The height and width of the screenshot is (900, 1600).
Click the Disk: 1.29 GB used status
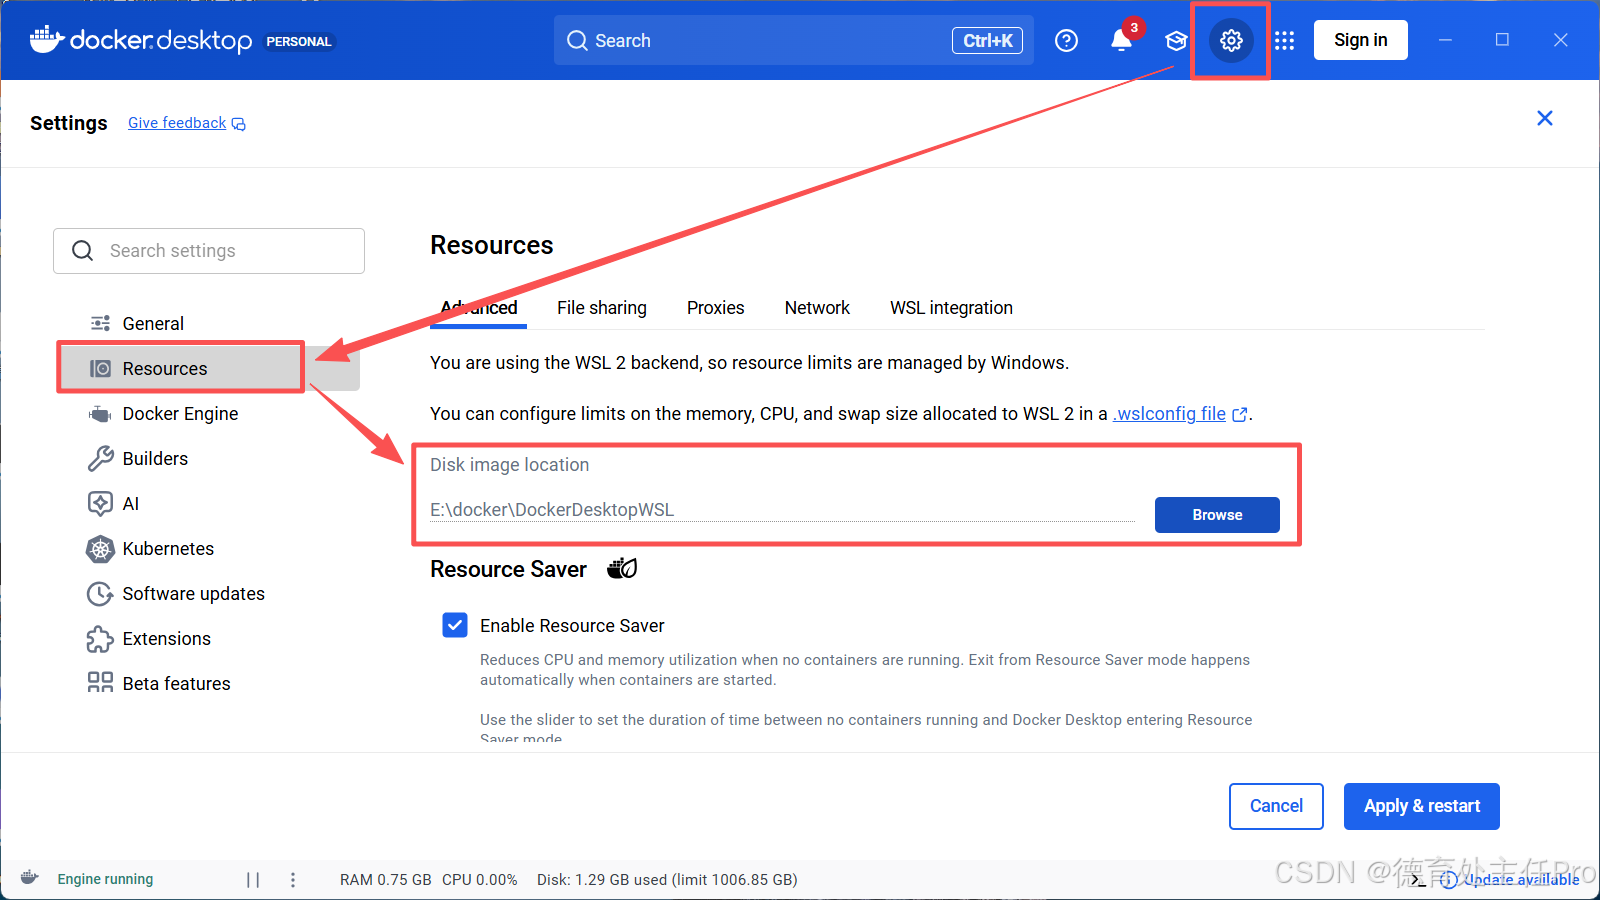pos(667,880)
